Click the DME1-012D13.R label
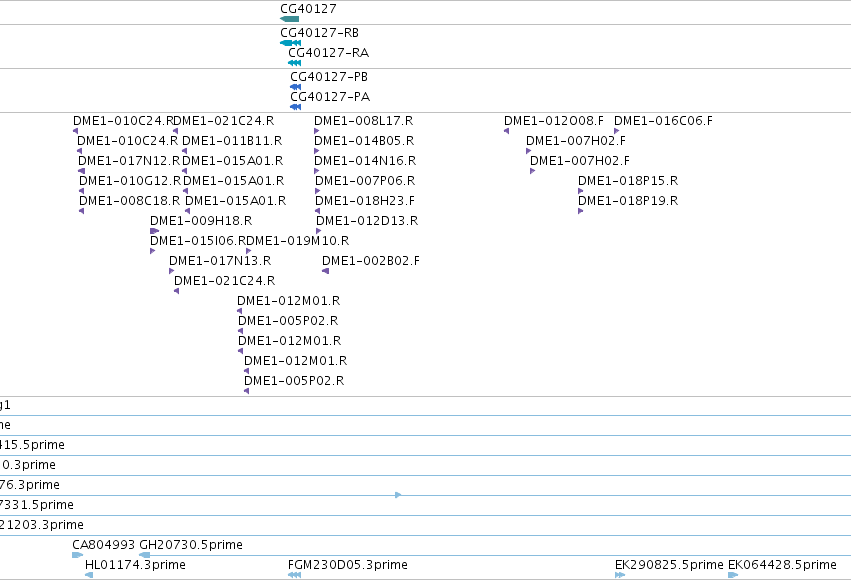851x580 pixels. 367,221
